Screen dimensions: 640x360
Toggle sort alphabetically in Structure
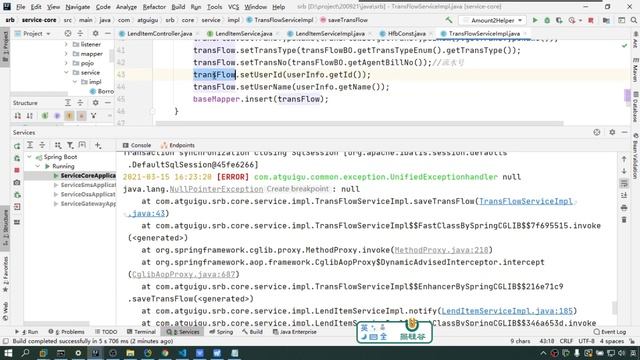tap(30, 116)
